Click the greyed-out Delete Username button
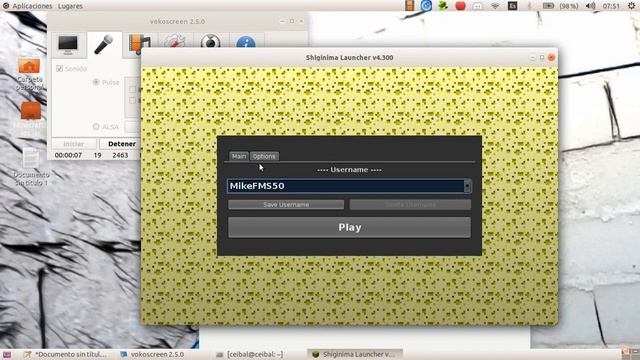 [x=410, y=204]
